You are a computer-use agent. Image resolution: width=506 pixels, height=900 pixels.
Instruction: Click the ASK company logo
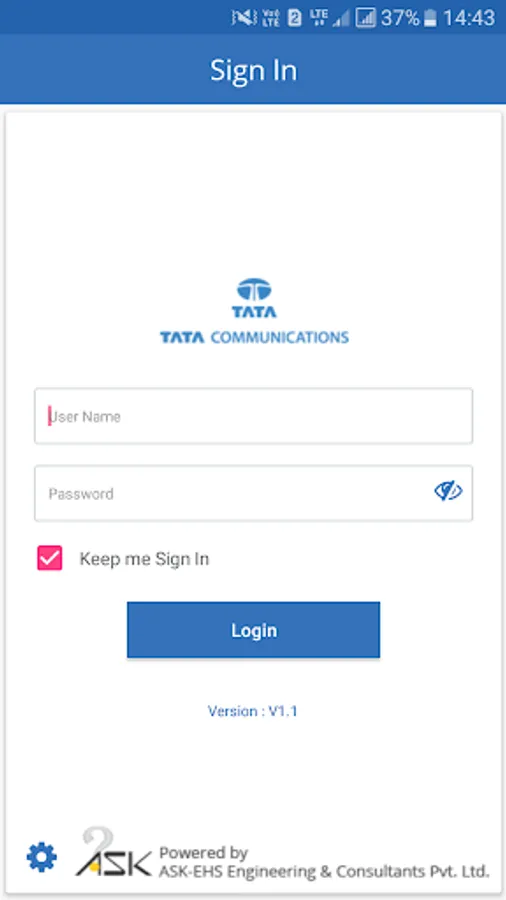click(x=114, y=852)
